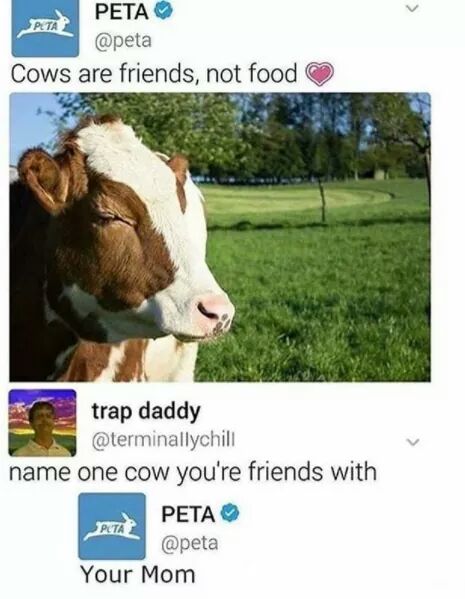The height and width of the screenshot is (599, 465).
Task: Click the rabbit logo inside top PETA avatar
Action: (45, 25)
